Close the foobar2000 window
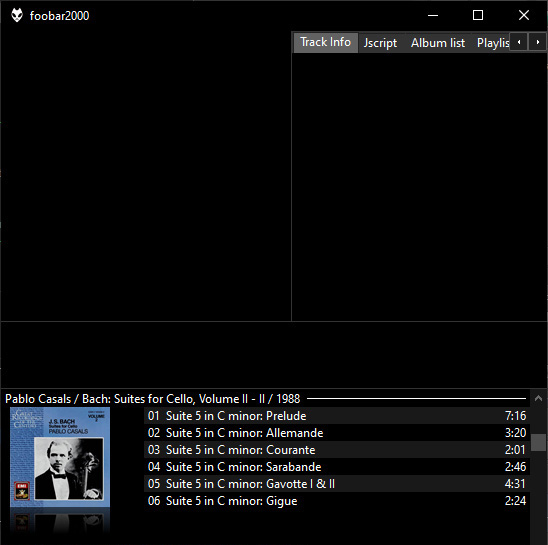Image resolution: width=548 pixels, height=545 pixels. (x=524, y=15)
